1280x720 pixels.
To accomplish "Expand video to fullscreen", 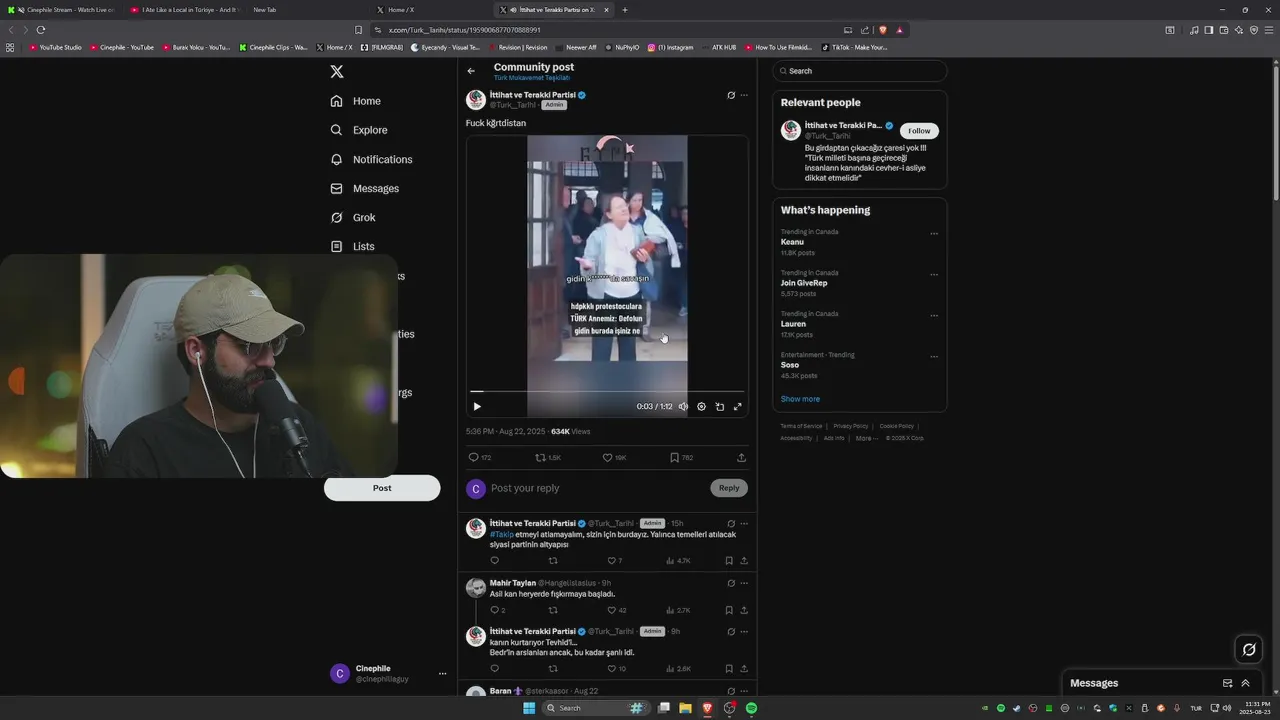I will (x=738, y=407).
